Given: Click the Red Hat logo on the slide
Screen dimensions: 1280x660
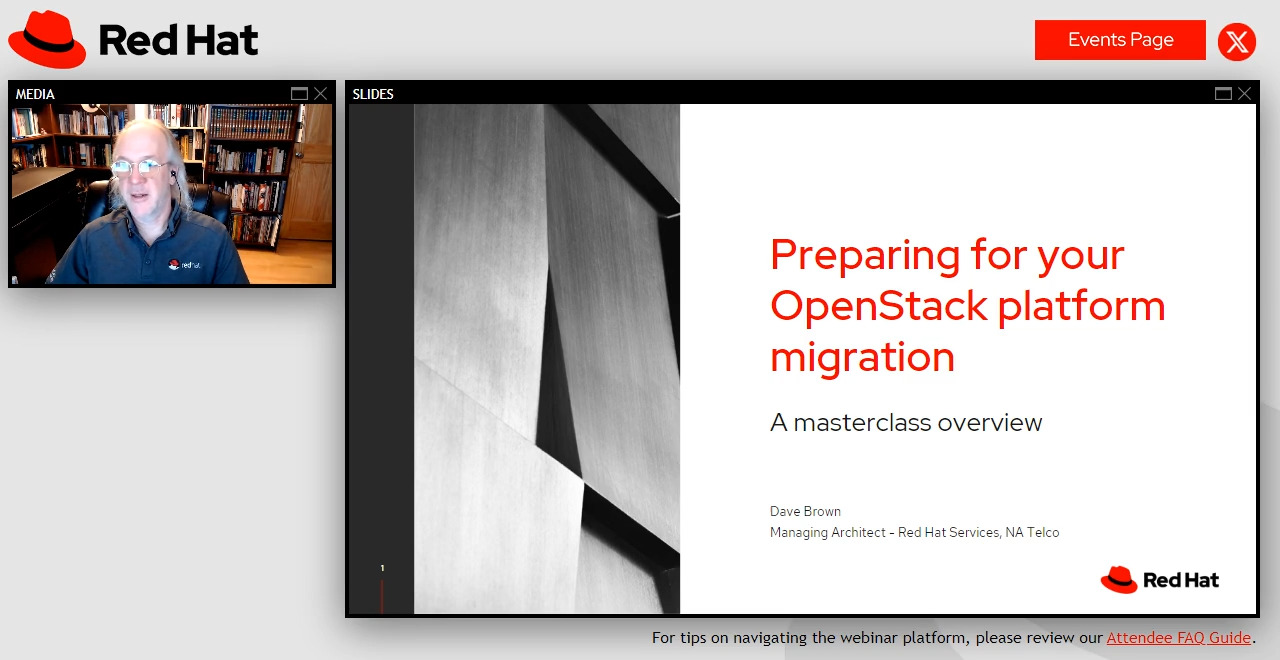Looking at the screenshot, I should point(1160,580).
